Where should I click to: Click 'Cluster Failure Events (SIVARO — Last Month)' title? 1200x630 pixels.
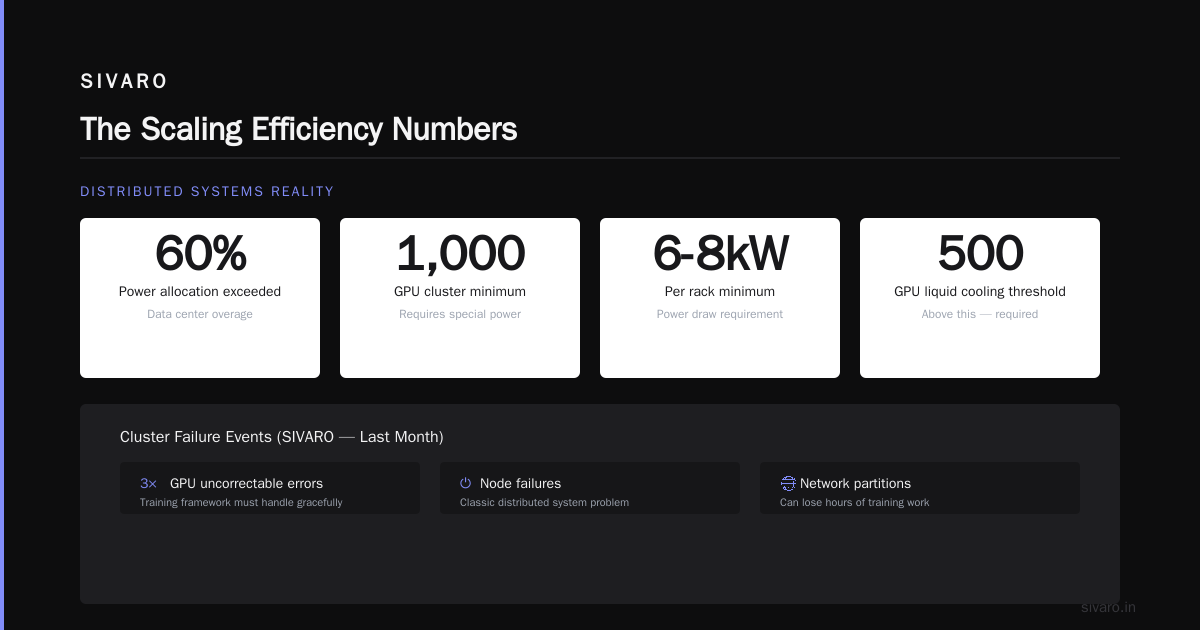click(282, 437)
